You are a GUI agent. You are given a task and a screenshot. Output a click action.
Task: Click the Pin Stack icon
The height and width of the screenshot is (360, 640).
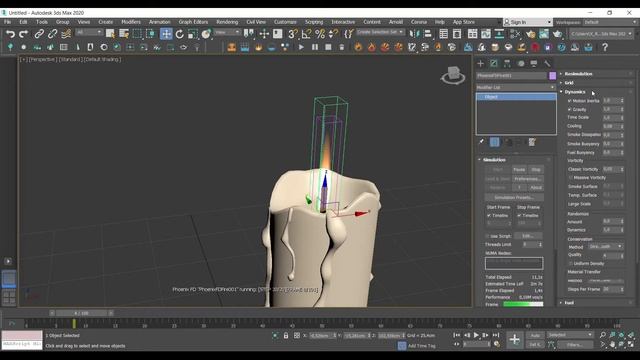[482, 142]
